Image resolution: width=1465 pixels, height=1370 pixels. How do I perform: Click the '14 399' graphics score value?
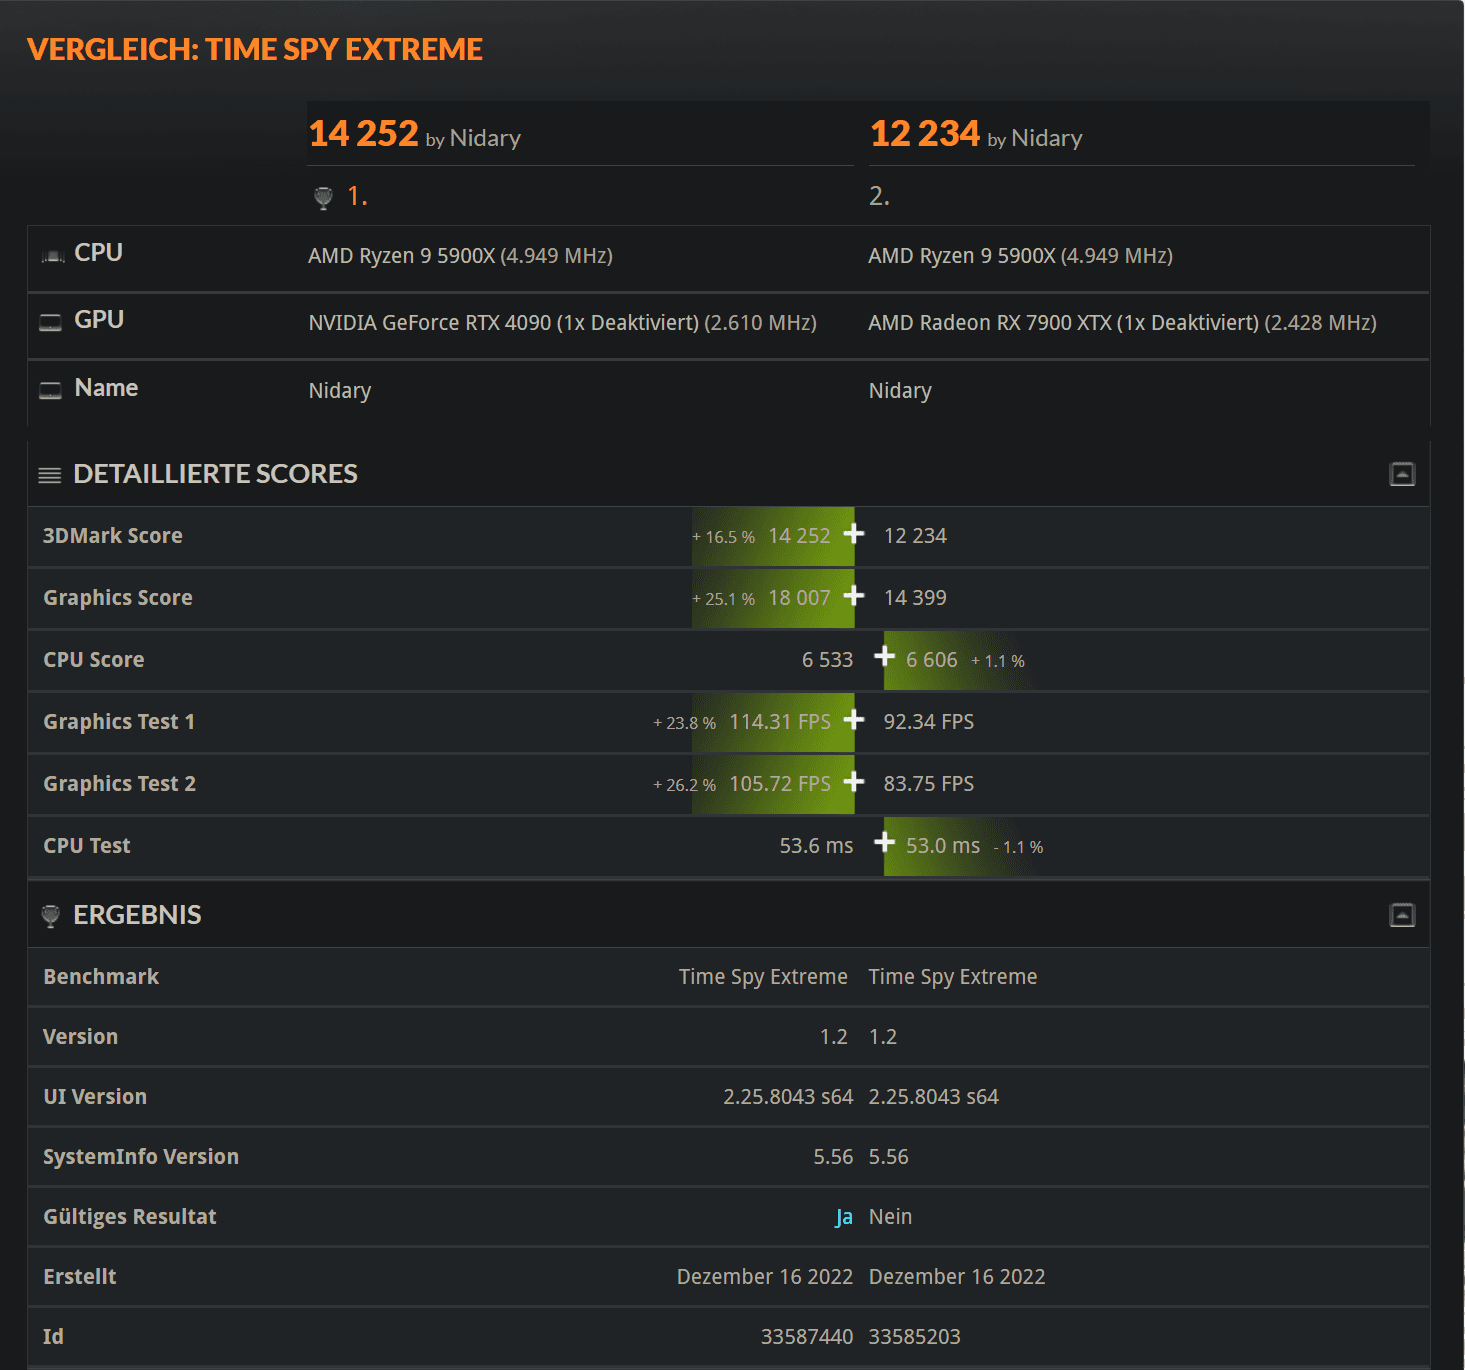click(915, 598)
